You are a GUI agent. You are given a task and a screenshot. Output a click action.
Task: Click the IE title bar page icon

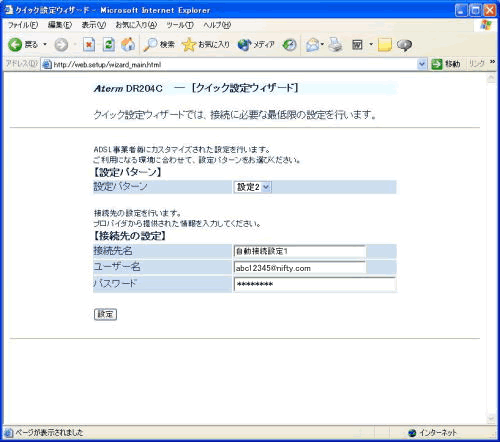point(9,10)
